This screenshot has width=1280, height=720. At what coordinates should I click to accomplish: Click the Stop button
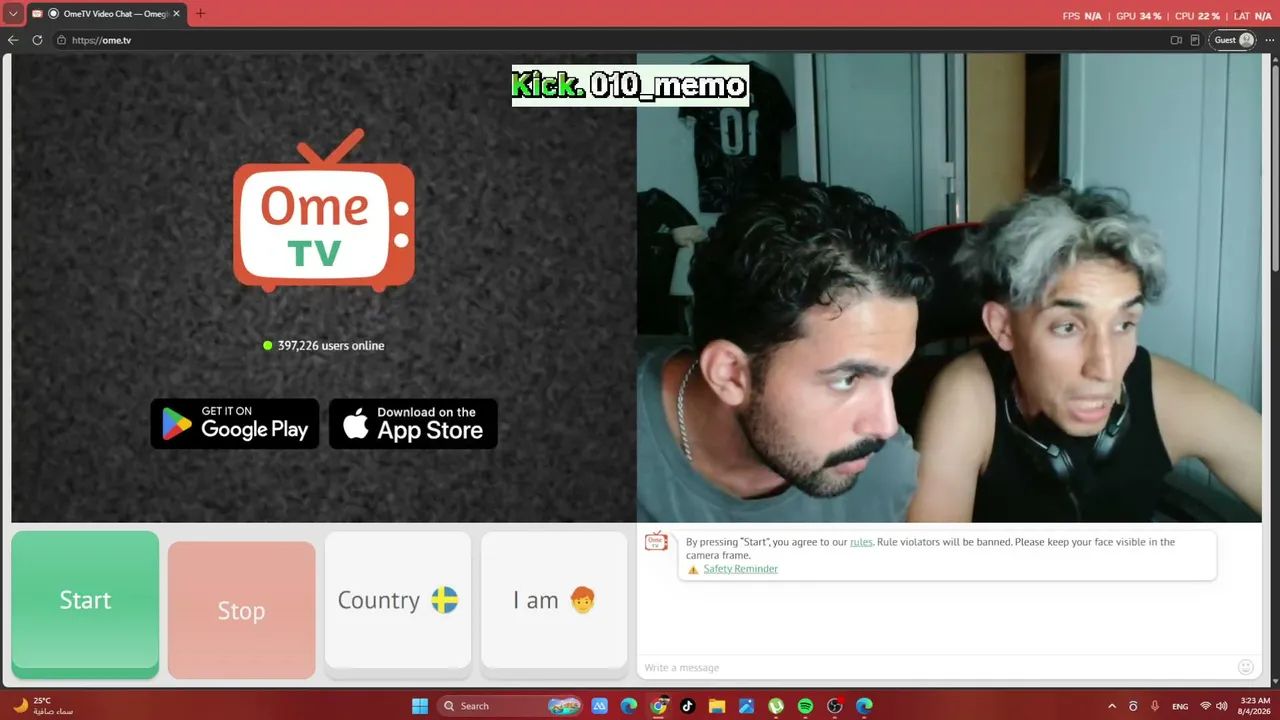coord(241,610)
